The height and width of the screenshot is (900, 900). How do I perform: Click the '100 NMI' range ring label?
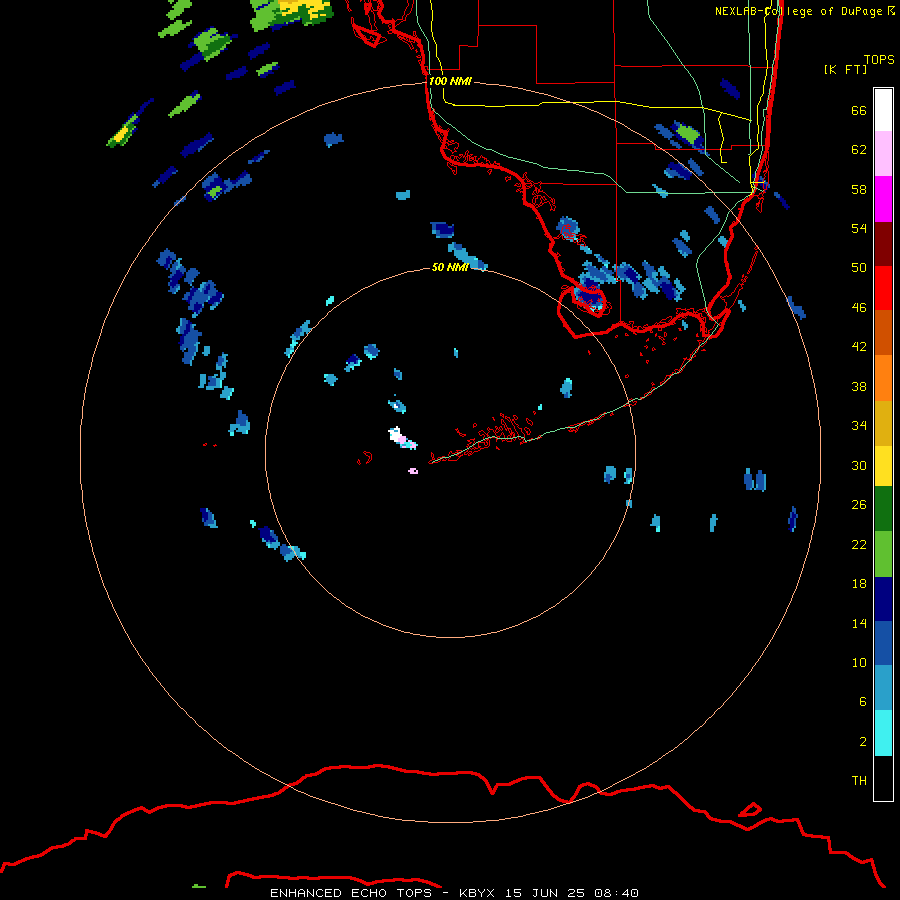coord(450,81)
